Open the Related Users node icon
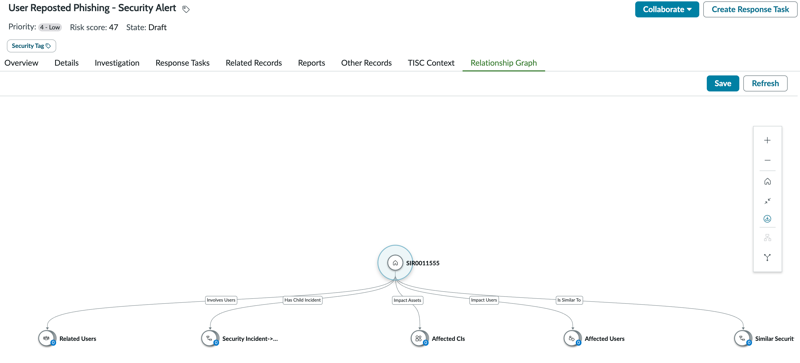800x363 pixels. (47, 338)
